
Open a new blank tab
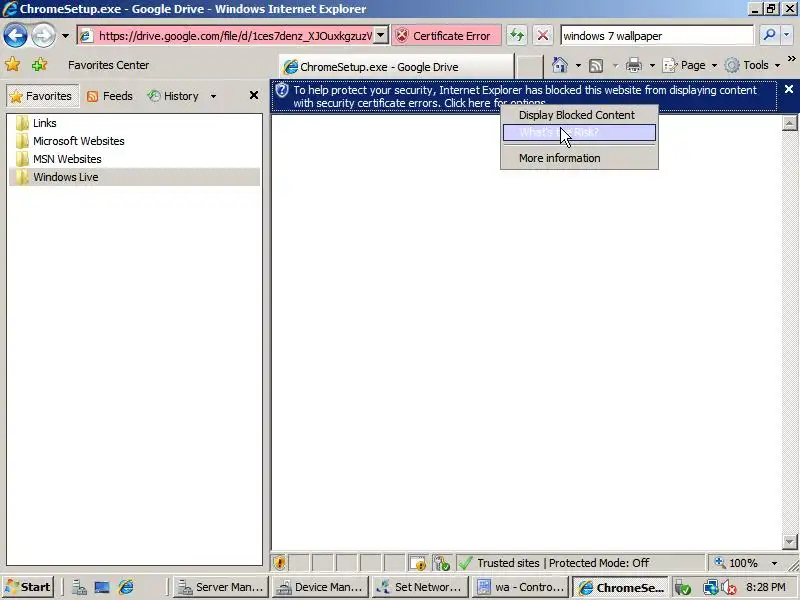(530, 67)
